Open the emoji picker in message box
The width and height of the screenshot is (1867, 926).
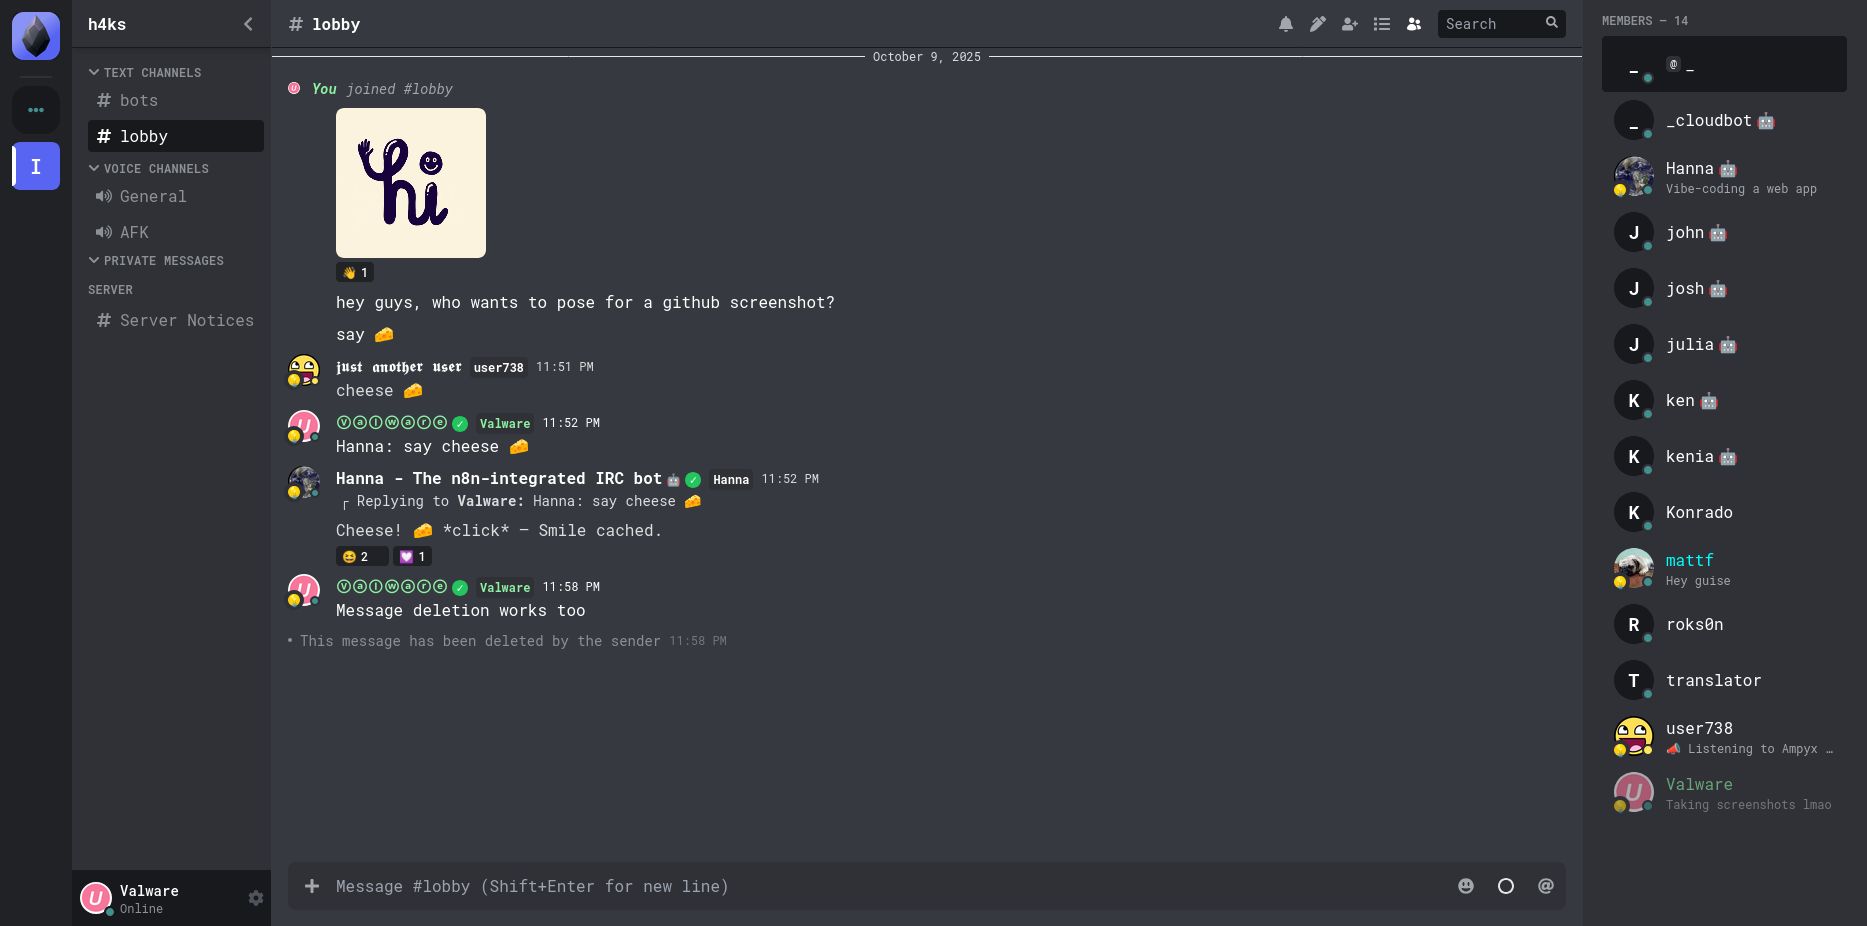1465,886
